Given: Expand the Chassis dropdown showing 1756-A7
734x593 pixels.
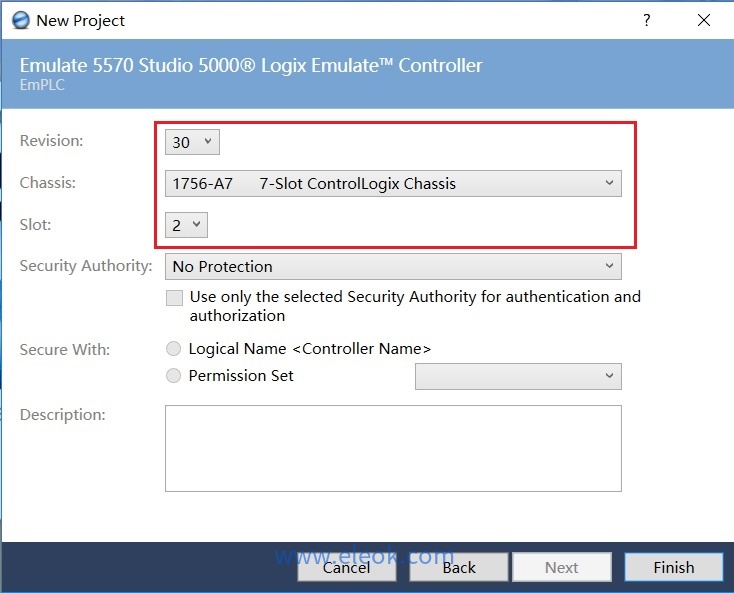Looking at the screenshot, I should 393,184.
